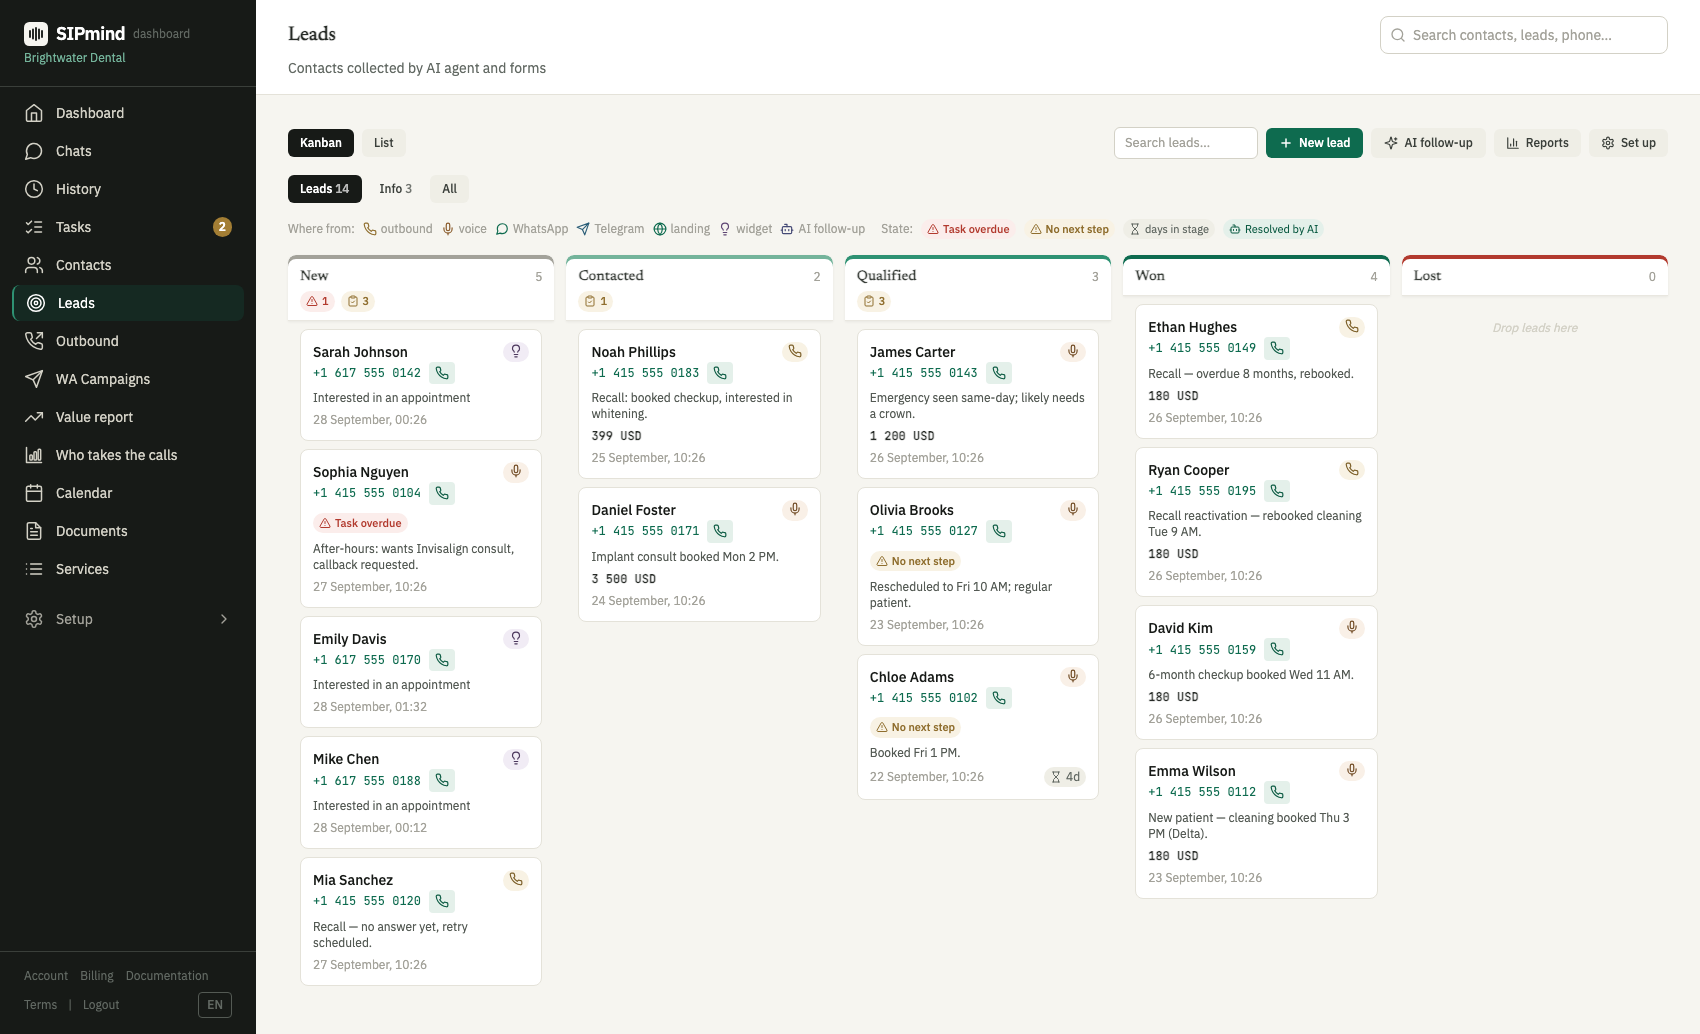Switch to the List view tab
This screenshot has height=1034, width=1700.
tap(384, 143)
